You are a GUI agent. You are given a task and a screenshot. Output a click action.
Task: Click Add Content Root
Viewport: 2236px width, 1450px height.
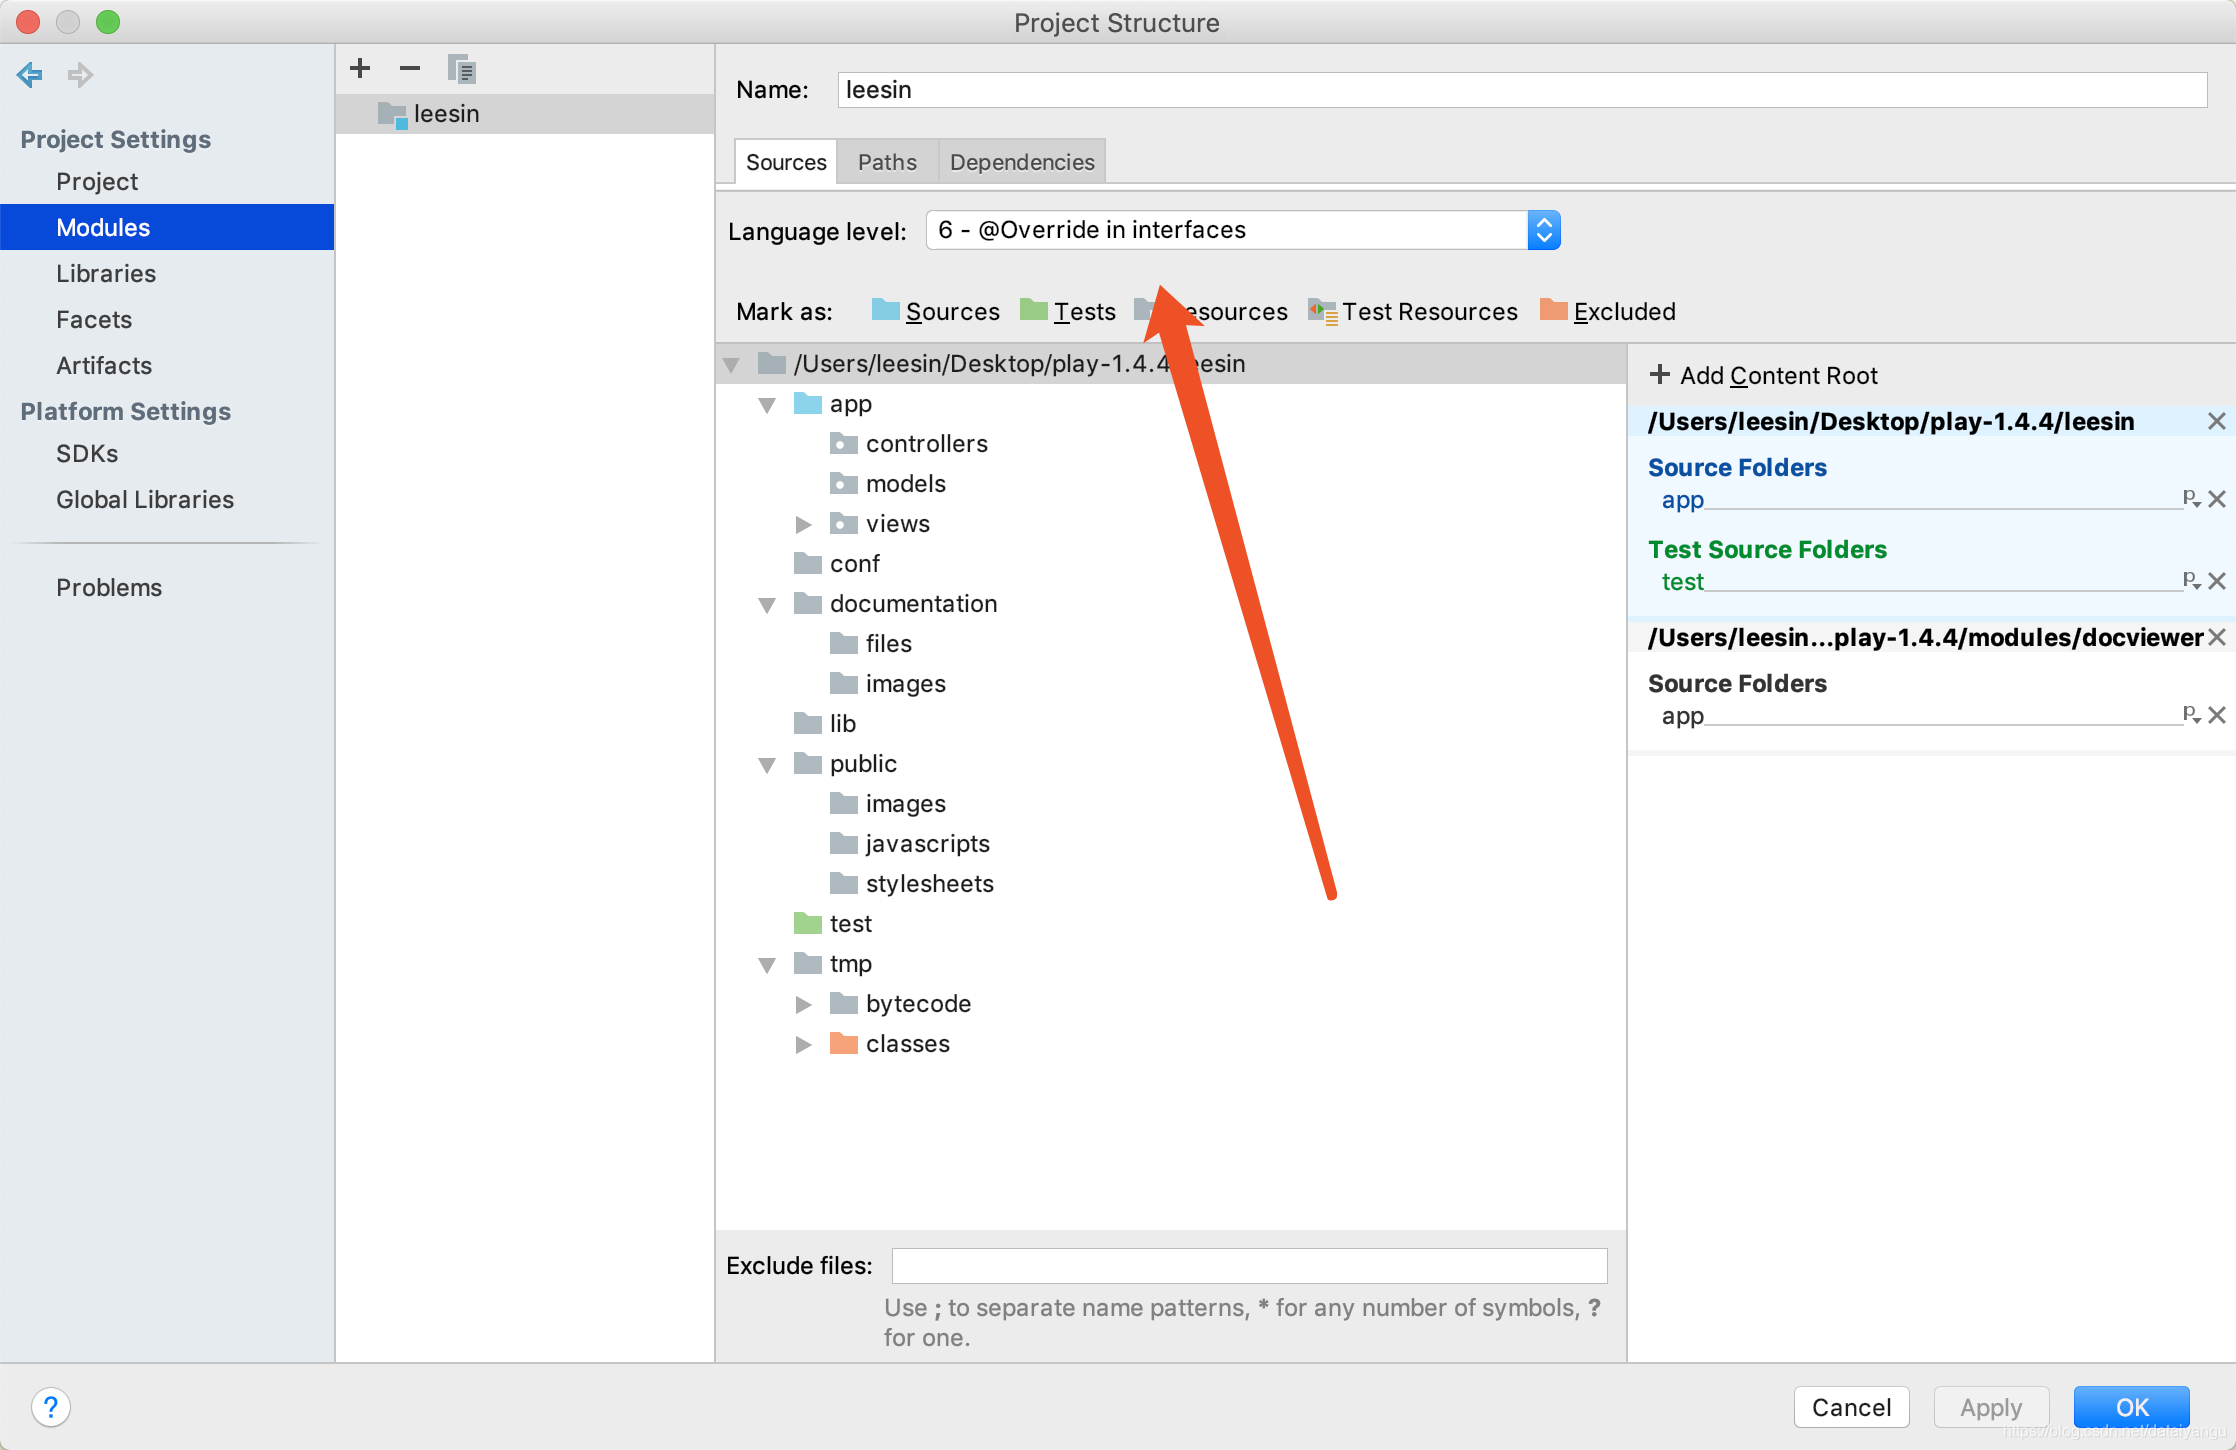[1764, 375]
